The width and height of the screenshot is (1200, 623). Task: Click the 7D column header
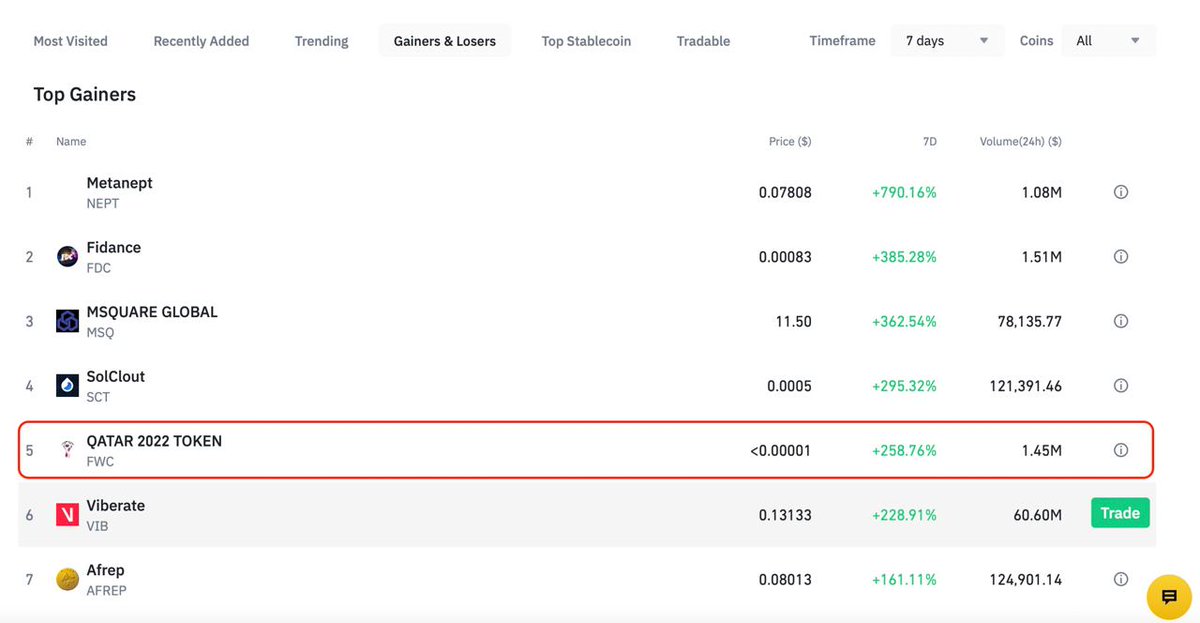click(x=929, y=142)
